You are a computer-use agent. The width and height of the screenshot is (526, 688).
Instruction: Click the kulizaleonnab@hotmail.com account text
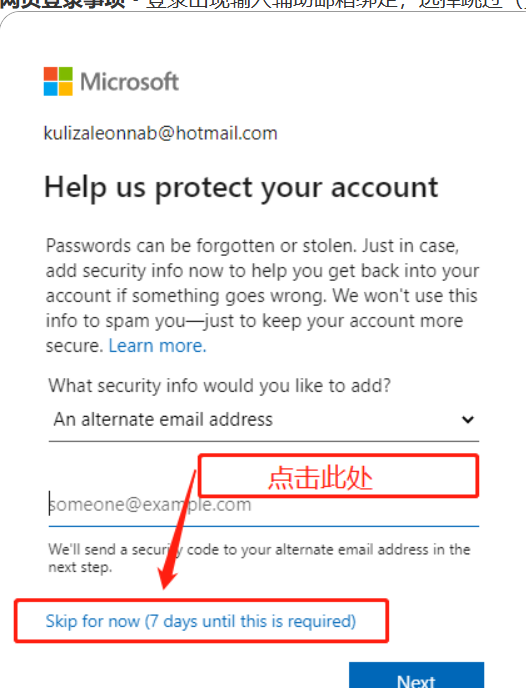(x=161, y=133)
